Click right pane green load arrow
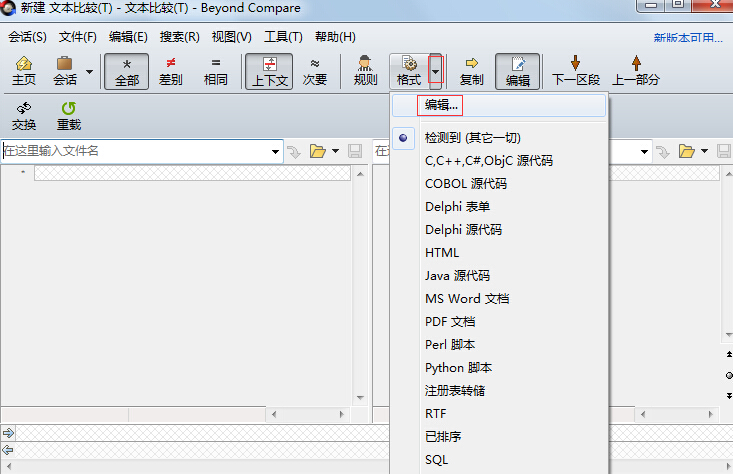The width and height of the screenshot is (733, 474). [x=662, y=151]
